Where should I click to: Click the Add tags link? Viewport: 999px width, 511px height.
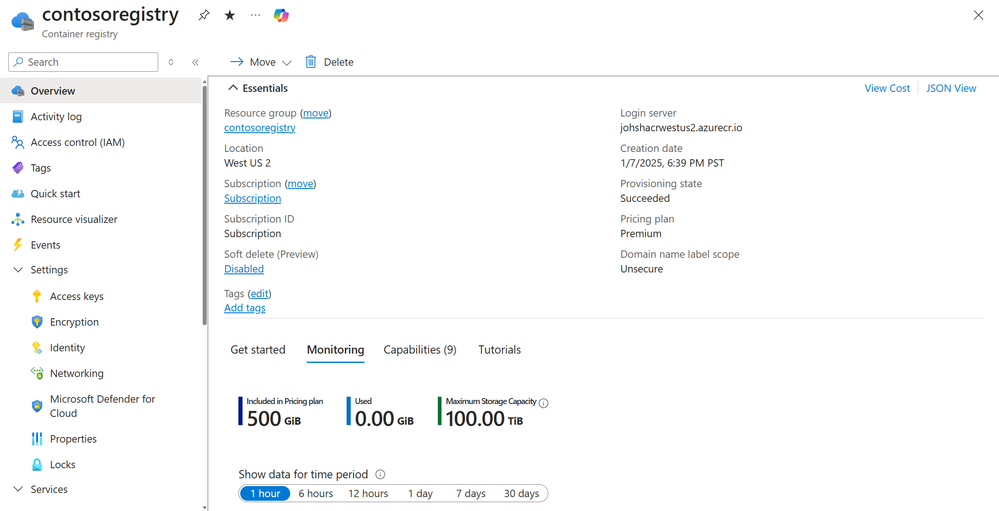(x=245, y=308)
